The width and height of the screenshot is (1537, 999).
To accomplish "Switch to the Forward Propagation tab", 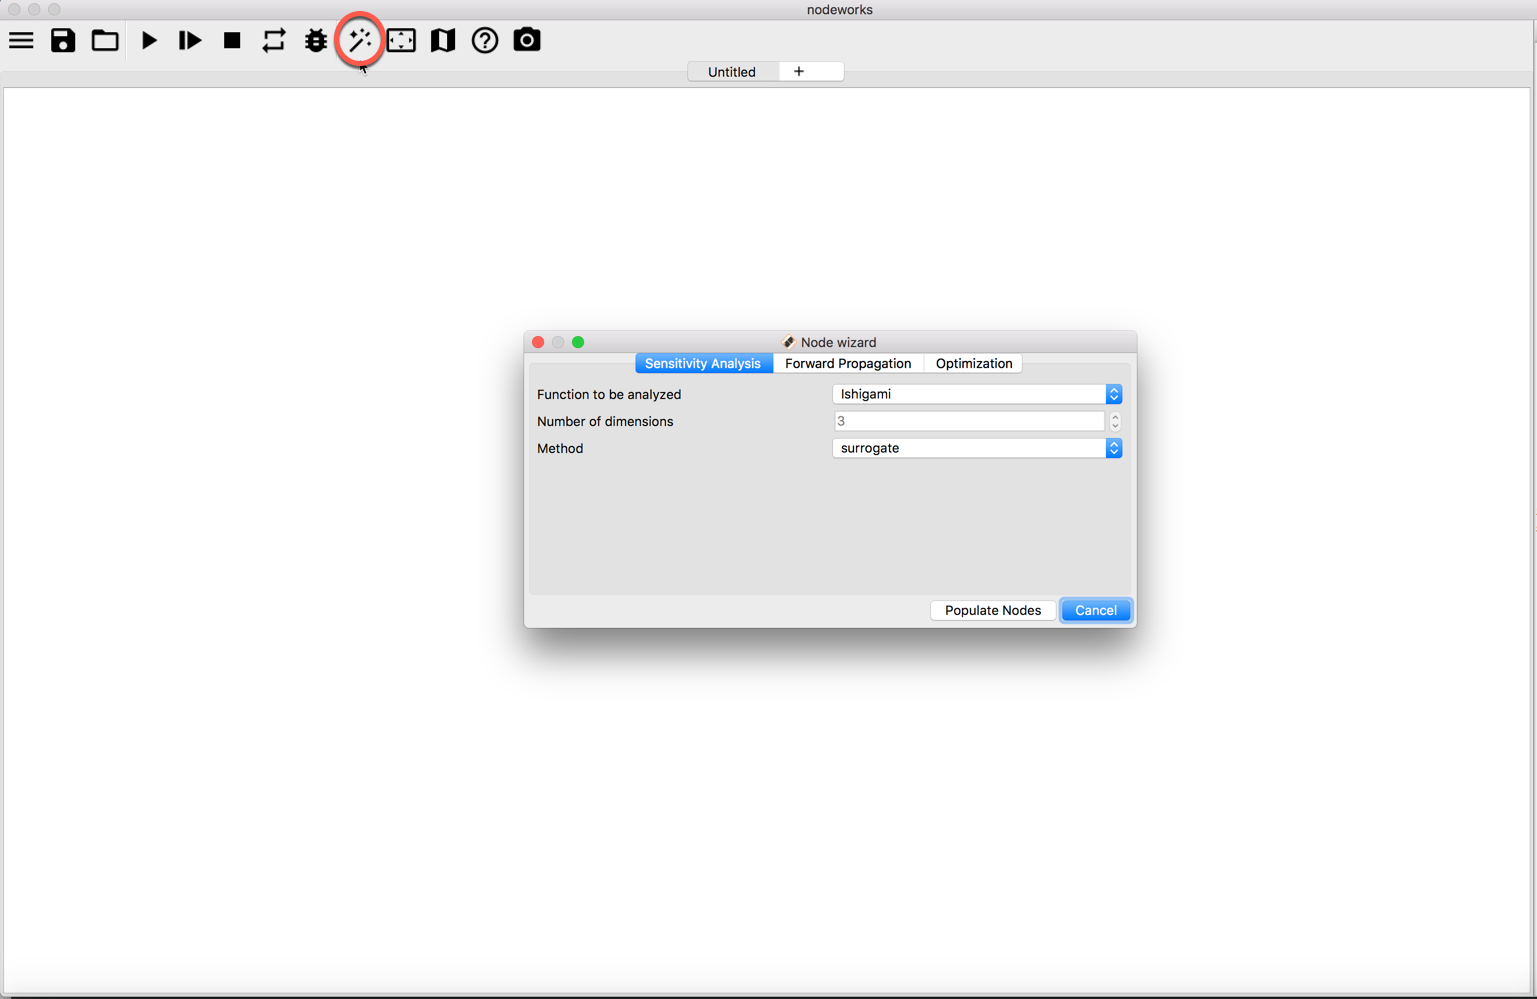I will (x=848, y=364).
